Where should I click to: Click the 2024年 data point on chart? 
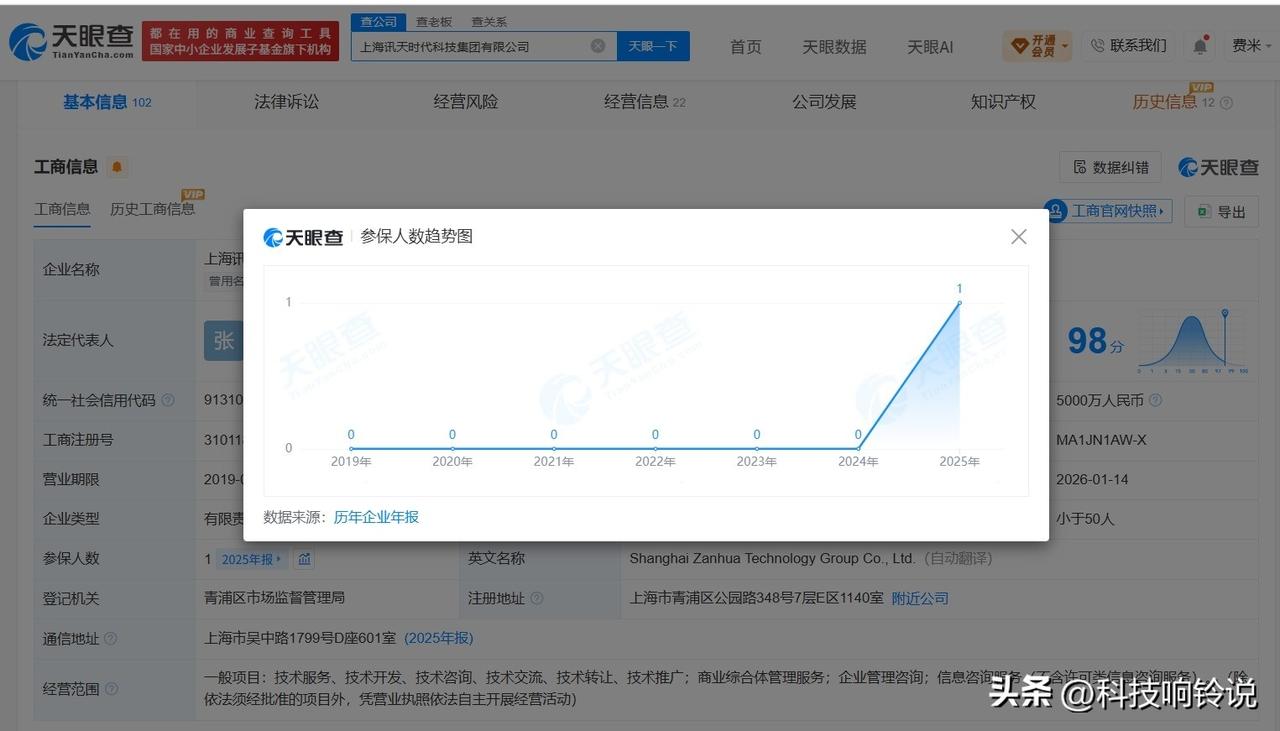(x=858, y=448)
